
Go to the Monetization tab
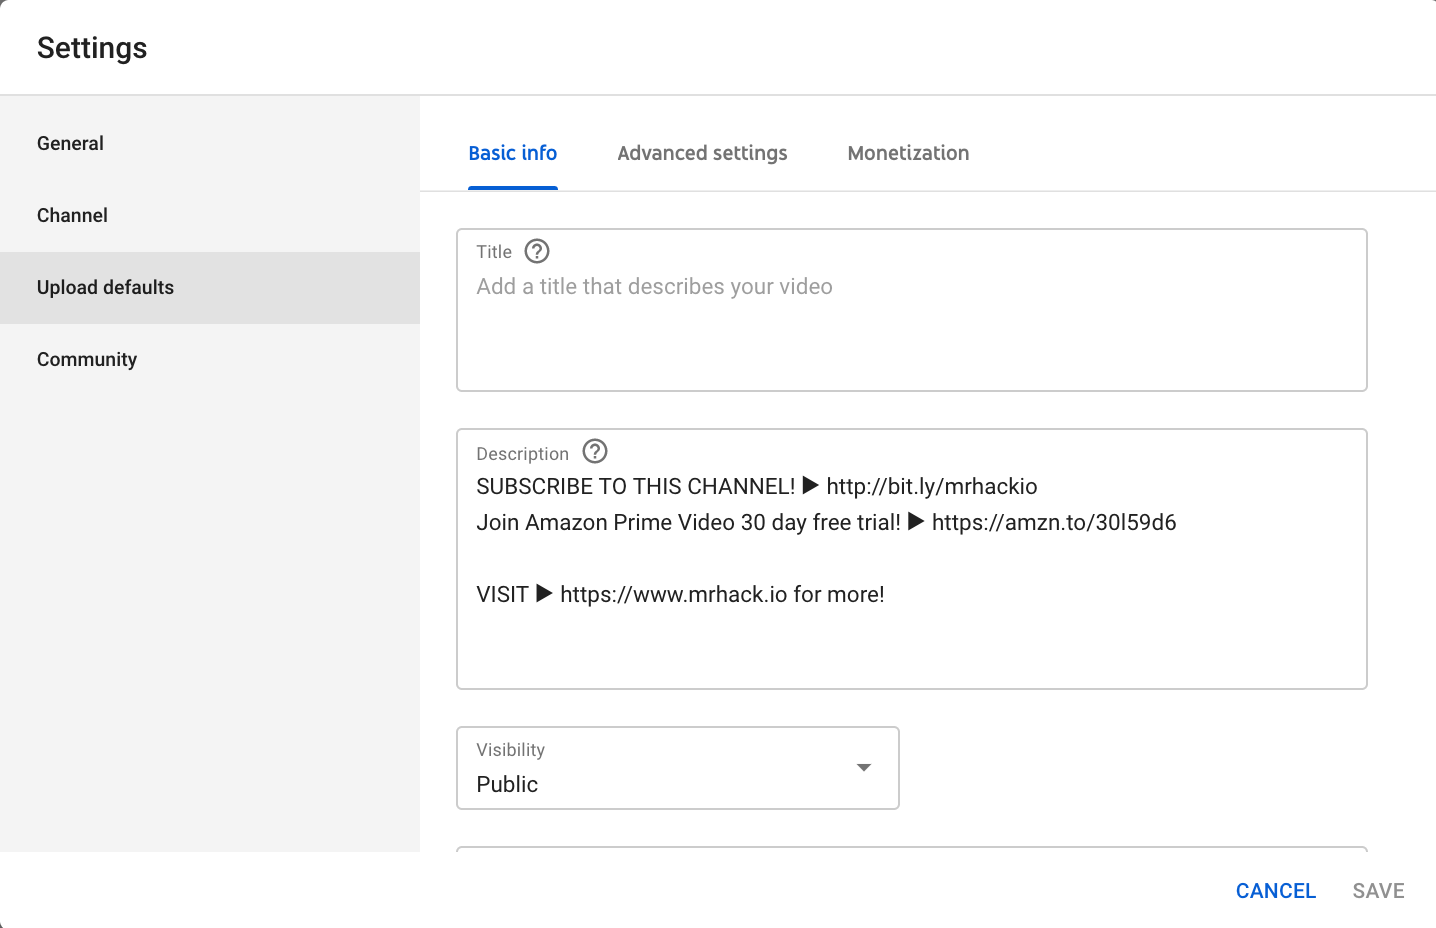click(908, 153)
